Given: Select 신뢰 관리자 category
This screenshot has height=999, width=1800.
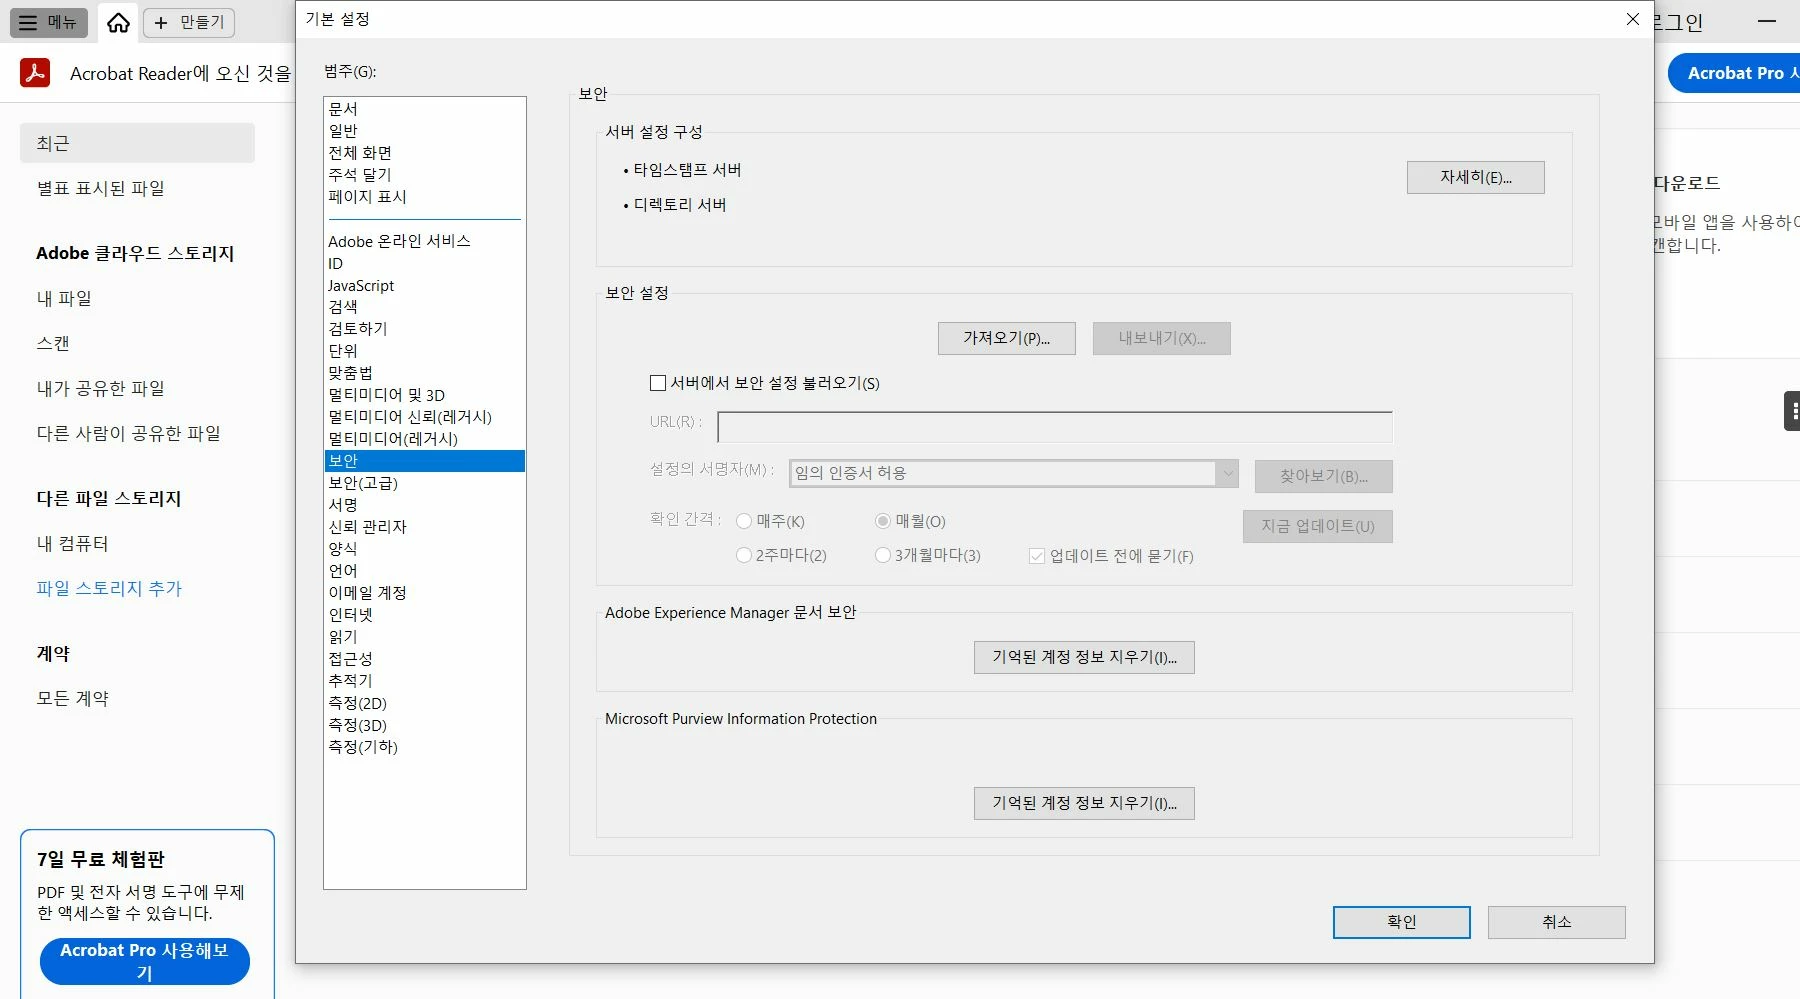Looking at the screenshot, I should pyautogui.click(x=424, y=527).
